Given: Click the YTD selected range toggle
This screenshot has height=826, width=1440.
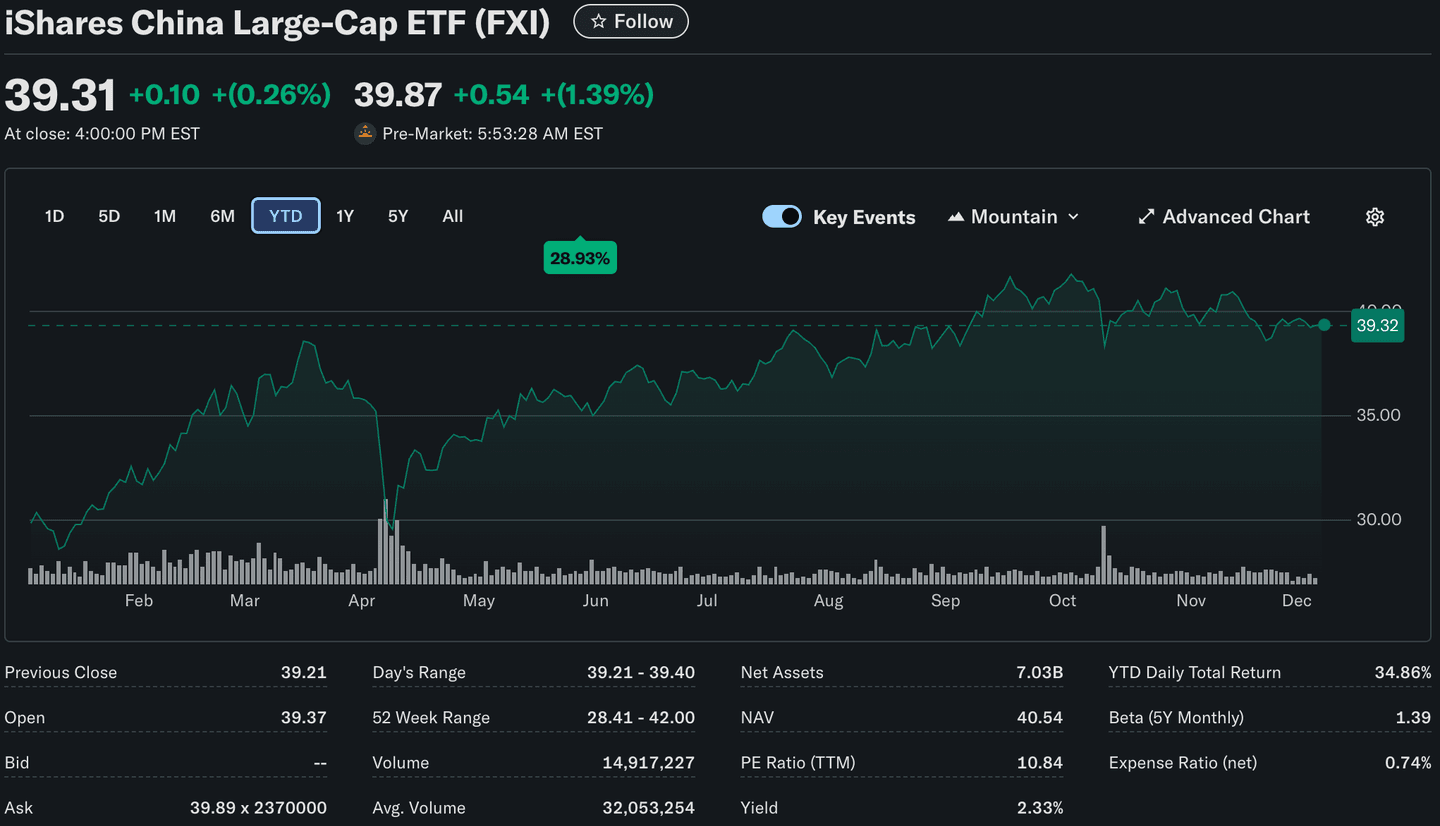Looking at the screenshot, I should pos(286,216).
